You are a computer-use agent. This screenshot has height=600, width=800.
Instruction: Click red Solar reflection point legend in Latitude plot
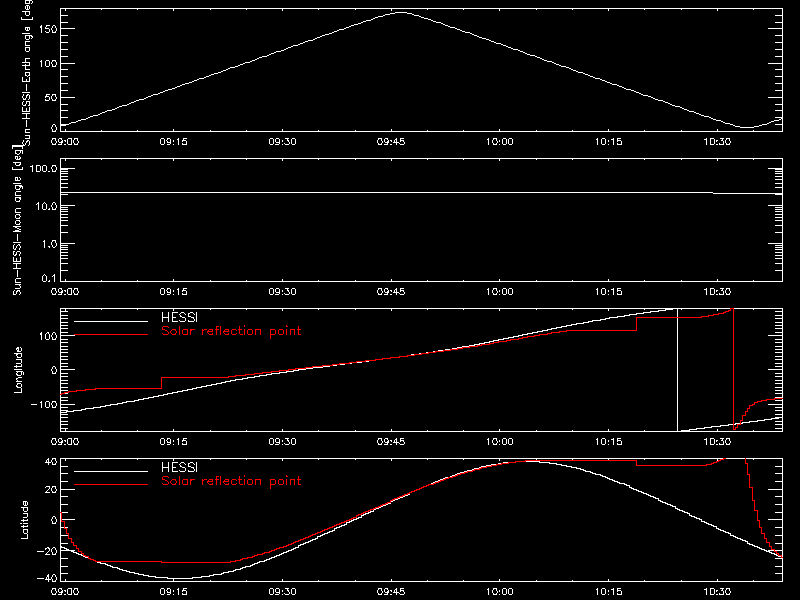click(231, 481)
